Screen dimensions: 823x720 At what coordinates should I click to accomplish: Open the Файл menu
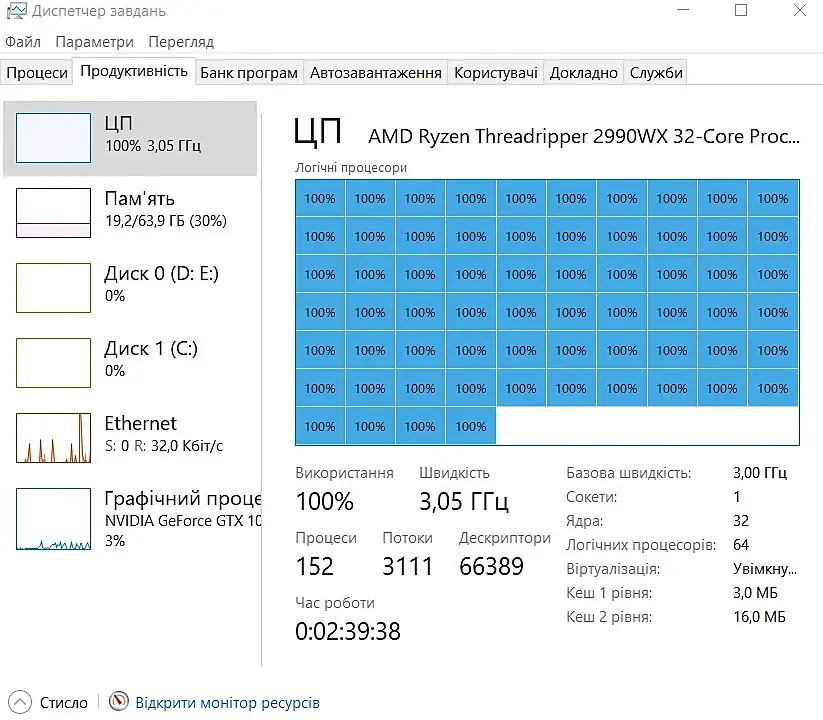click(x=23, y=41)
